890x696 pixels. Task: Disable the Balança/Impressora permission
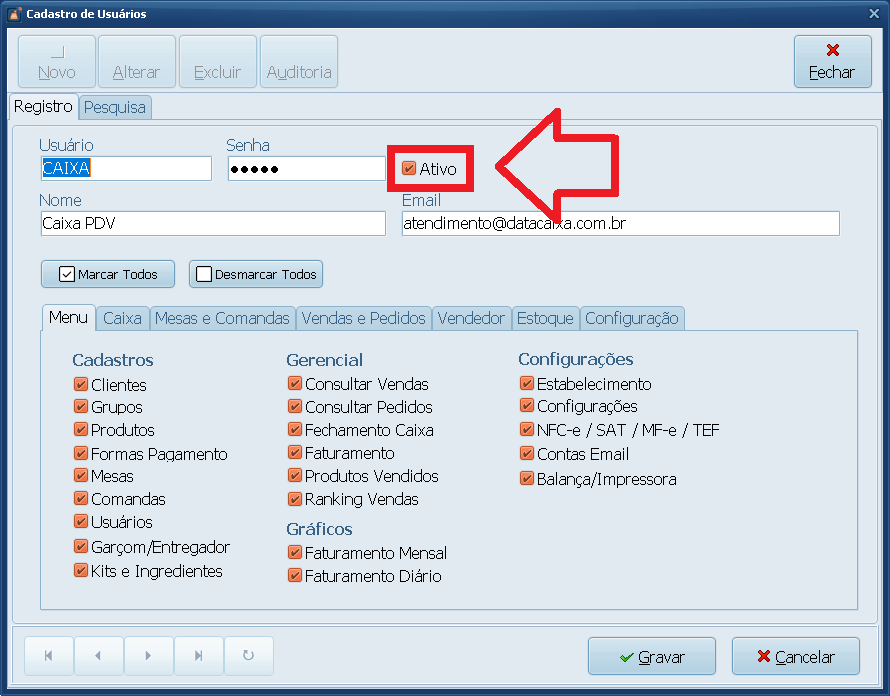click(527, 479)
